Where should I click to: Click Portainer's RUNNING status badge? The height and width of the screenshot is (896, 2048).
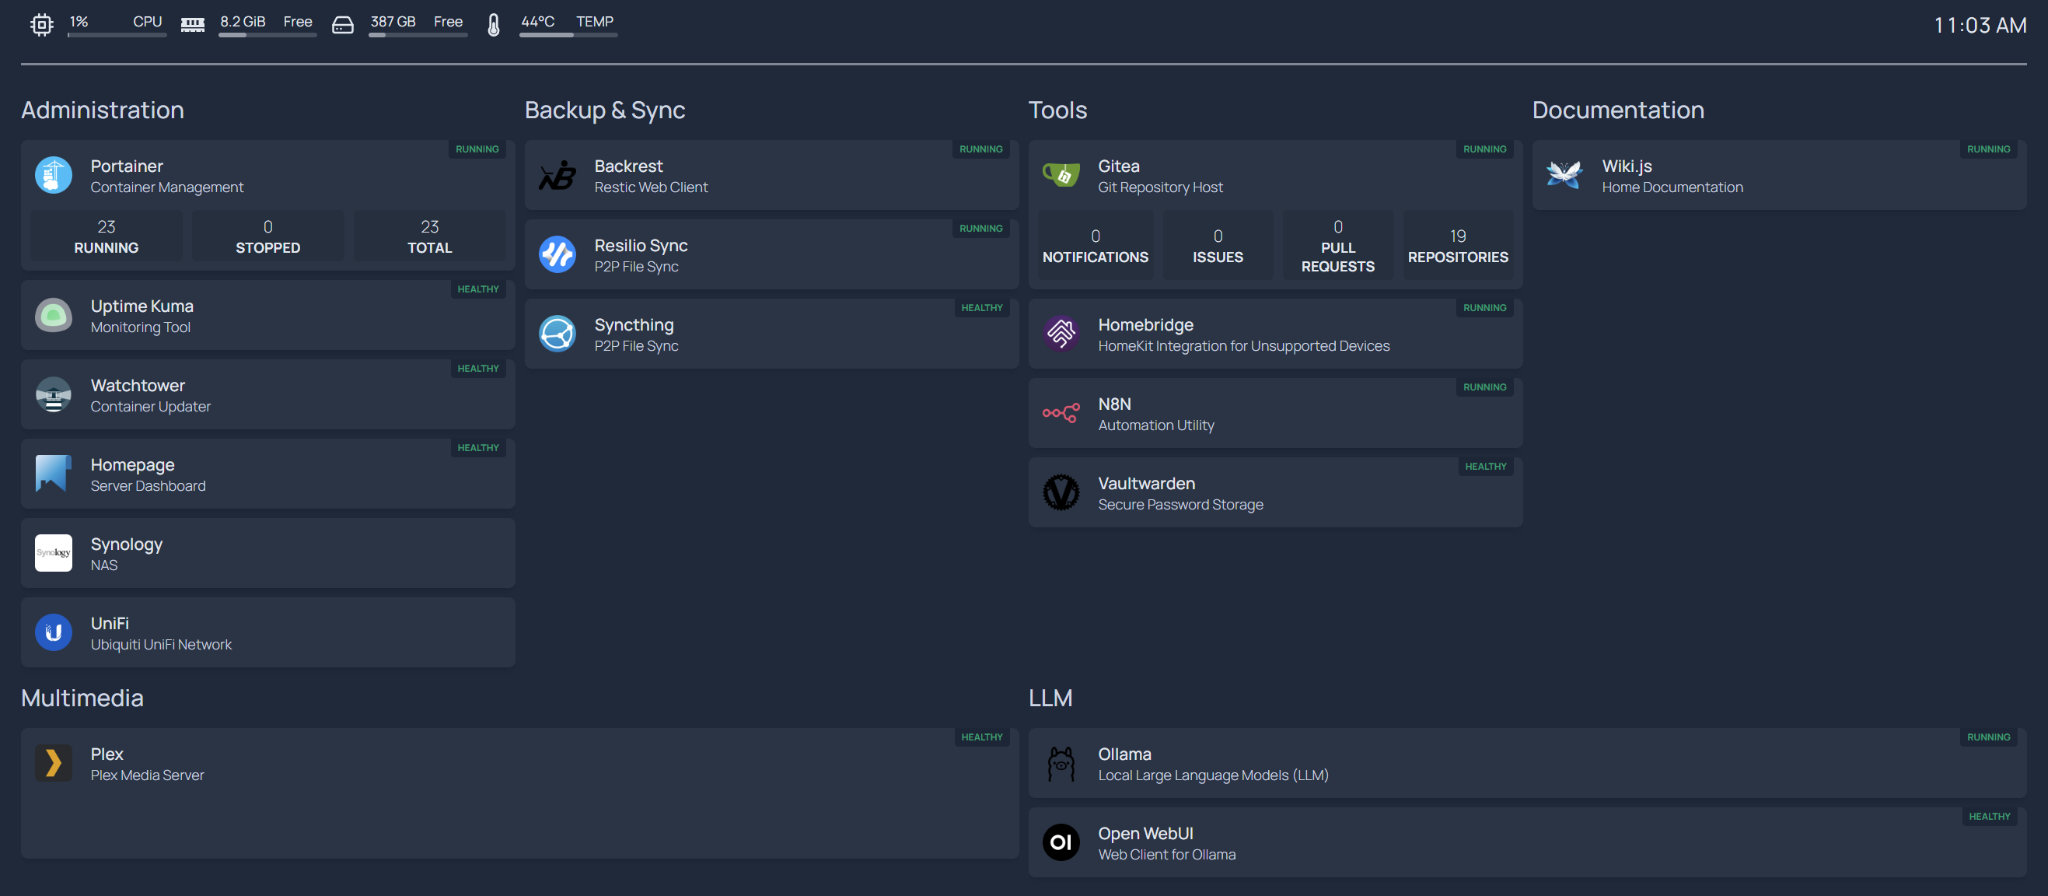point(477,149)
